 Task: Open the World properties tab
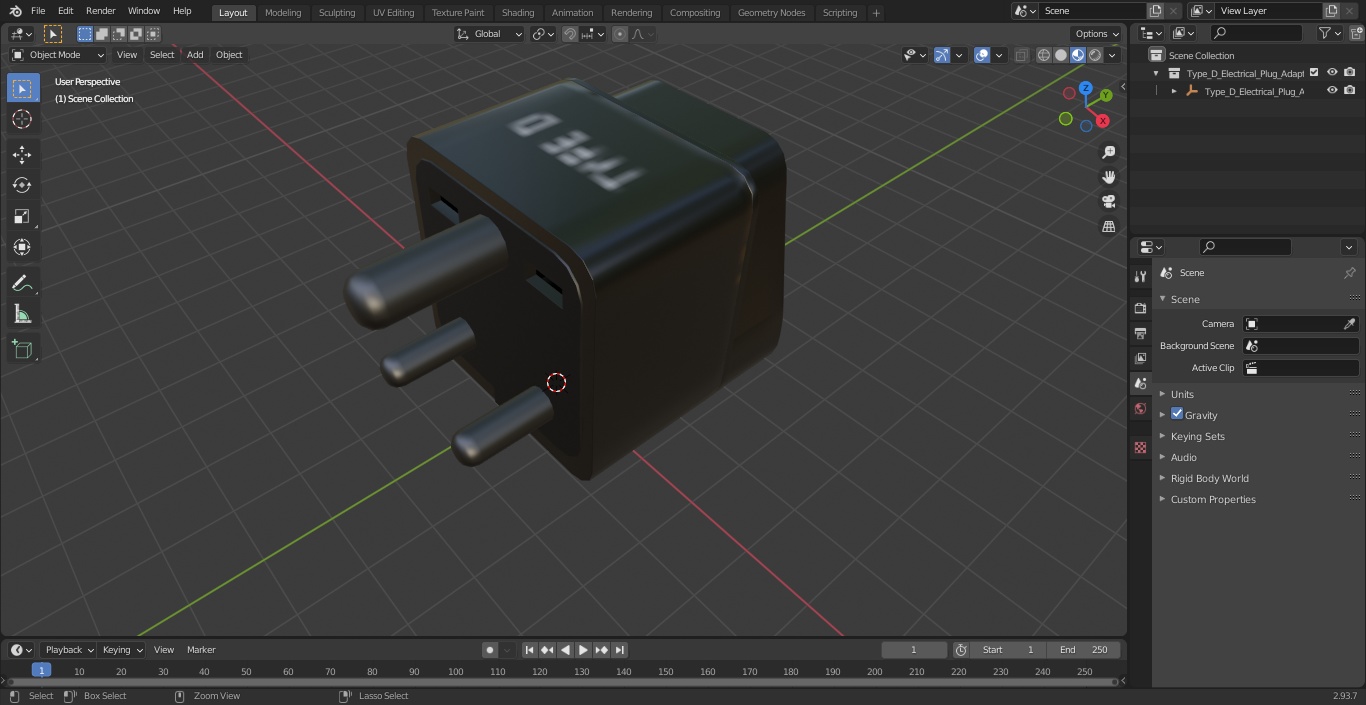(x=1140, y=408)
